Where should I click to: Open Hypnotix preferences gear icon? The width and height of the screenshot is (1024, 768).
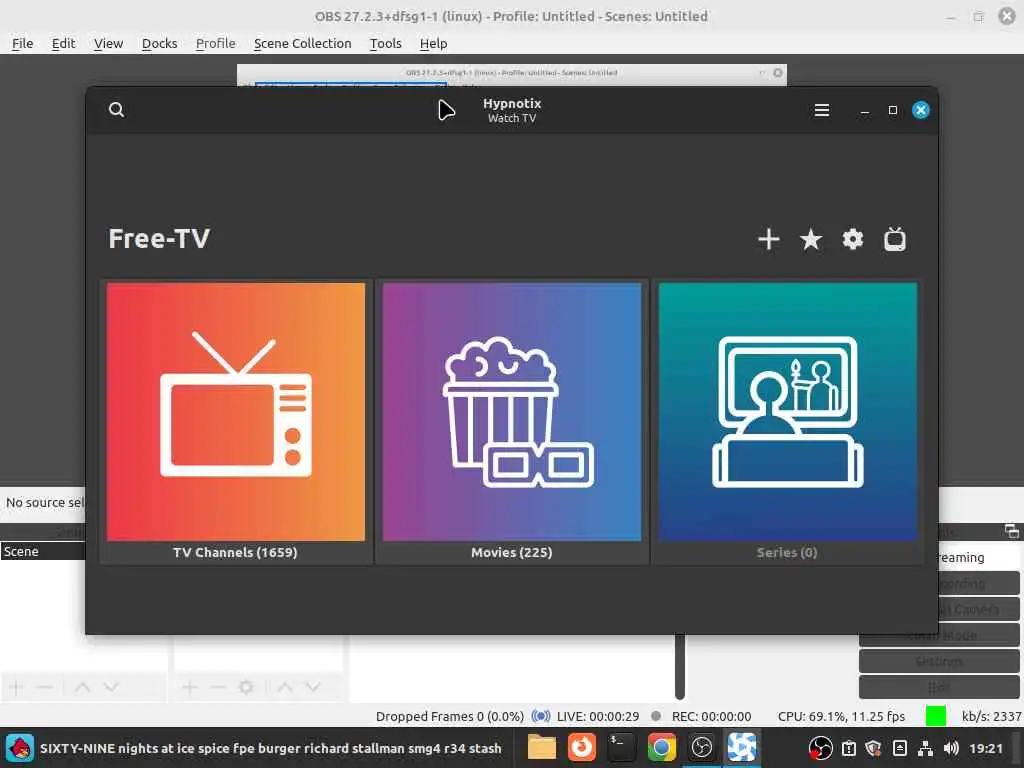point(852,239)
